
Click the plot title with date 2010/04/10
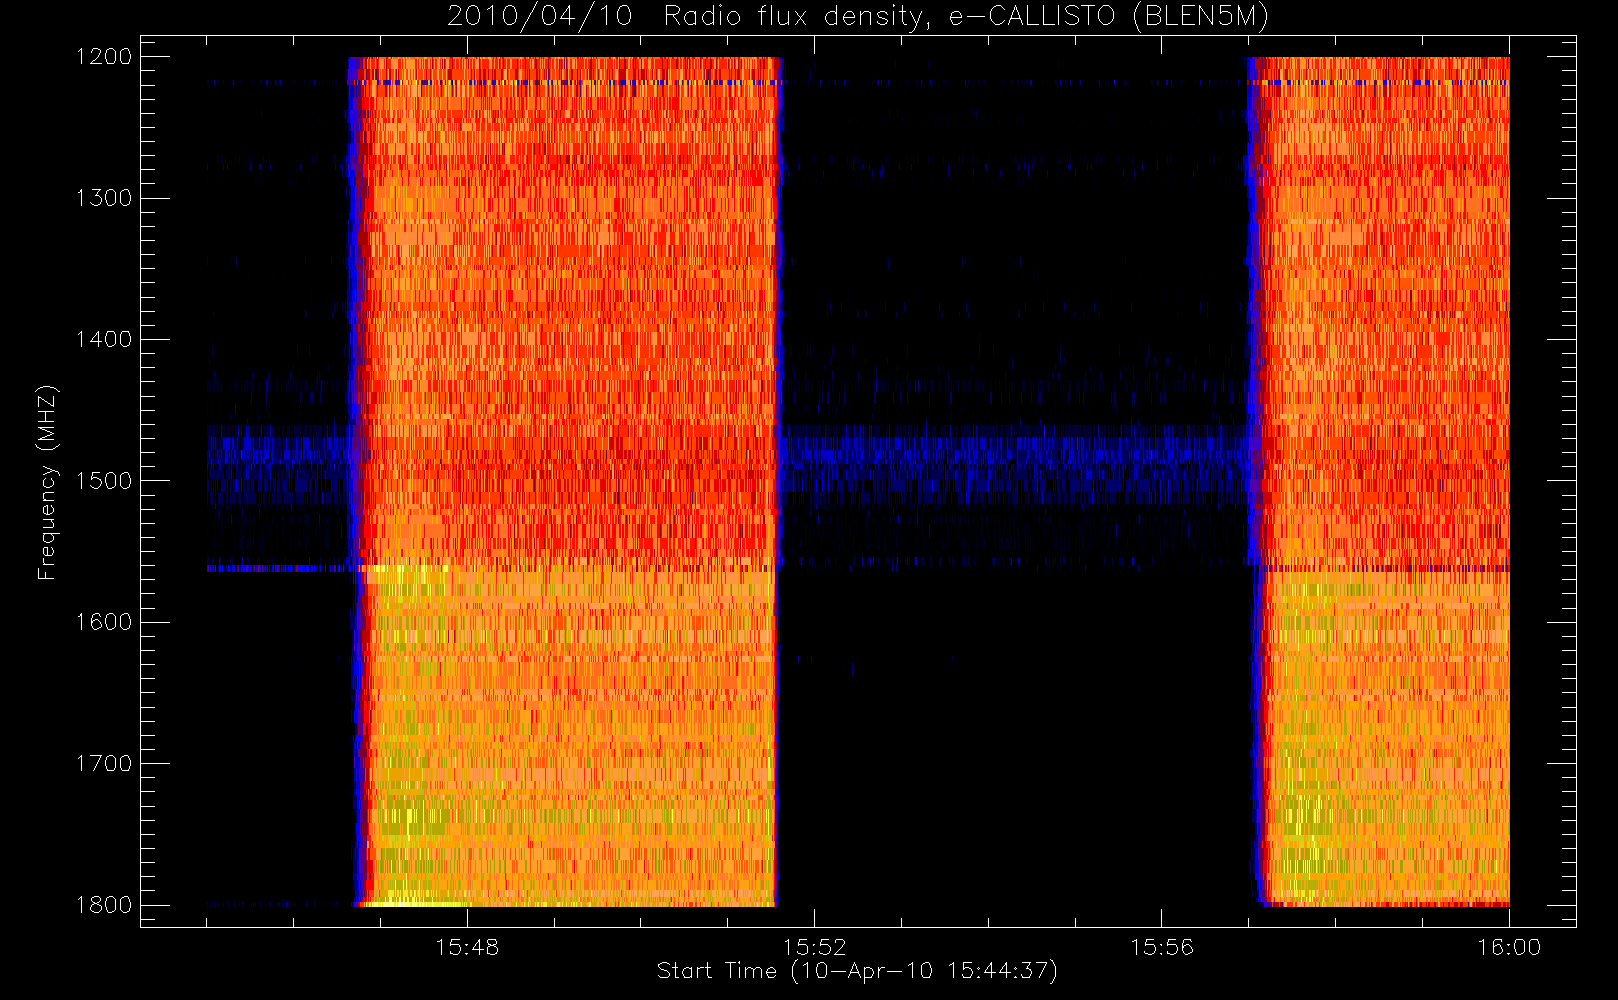(x=858, y=17)
